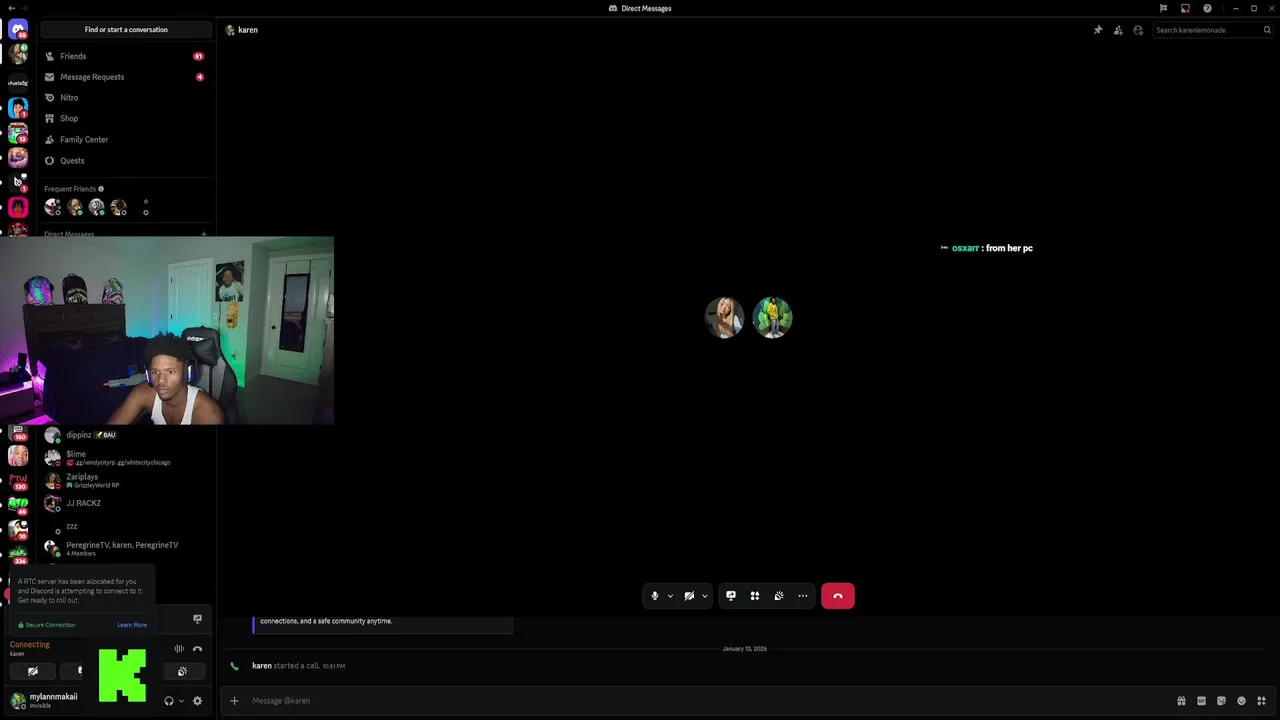Toggle deafen headphones icon
The height and width of the screenshot is (720, 1280).
click(169, 701)
